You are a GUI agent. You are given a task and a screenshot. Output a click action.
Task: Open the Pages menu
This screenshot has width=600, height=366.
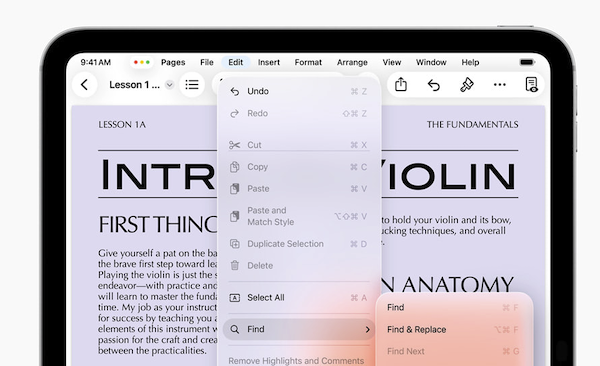173,62
